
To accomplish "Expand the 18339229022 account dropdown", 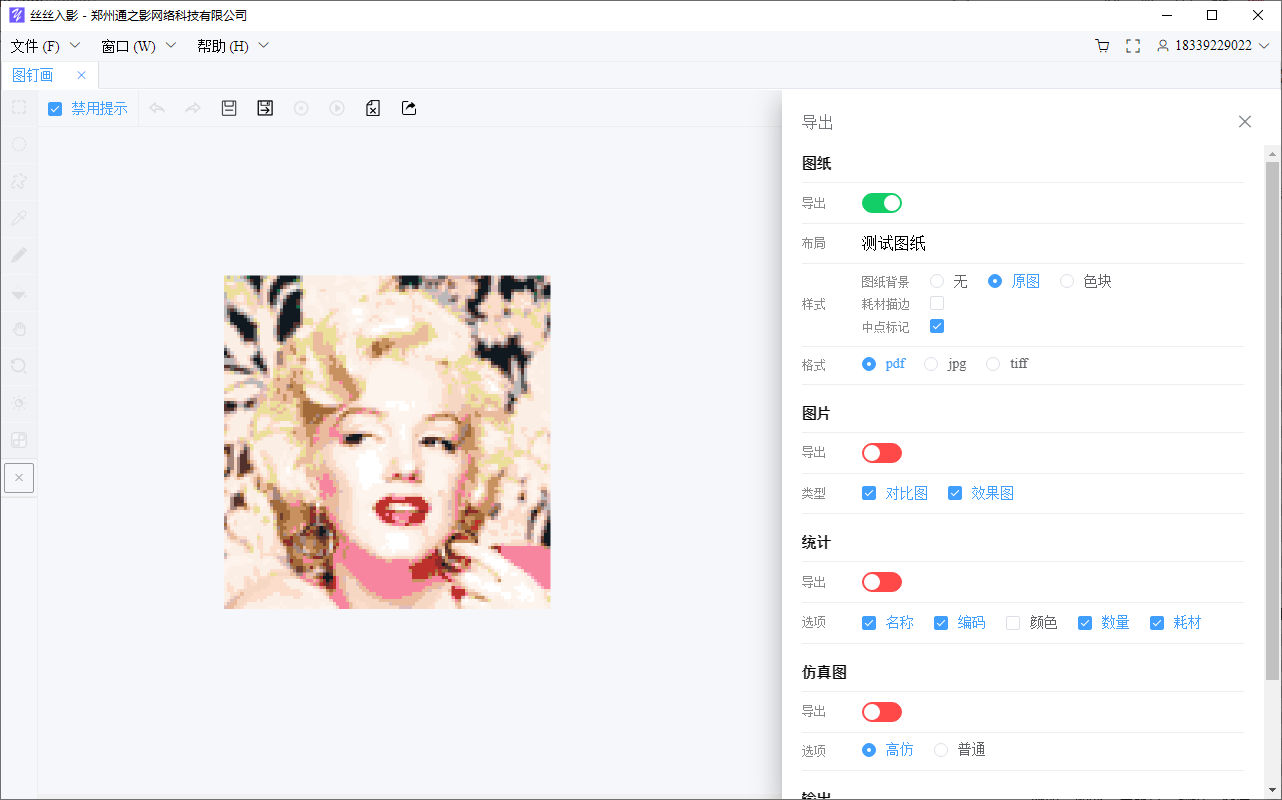I will [x=1264, y=45].
